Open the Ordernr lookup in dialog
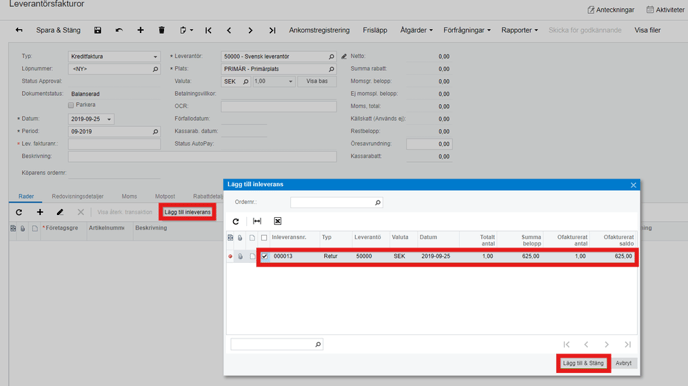 [x=378, y=203]
